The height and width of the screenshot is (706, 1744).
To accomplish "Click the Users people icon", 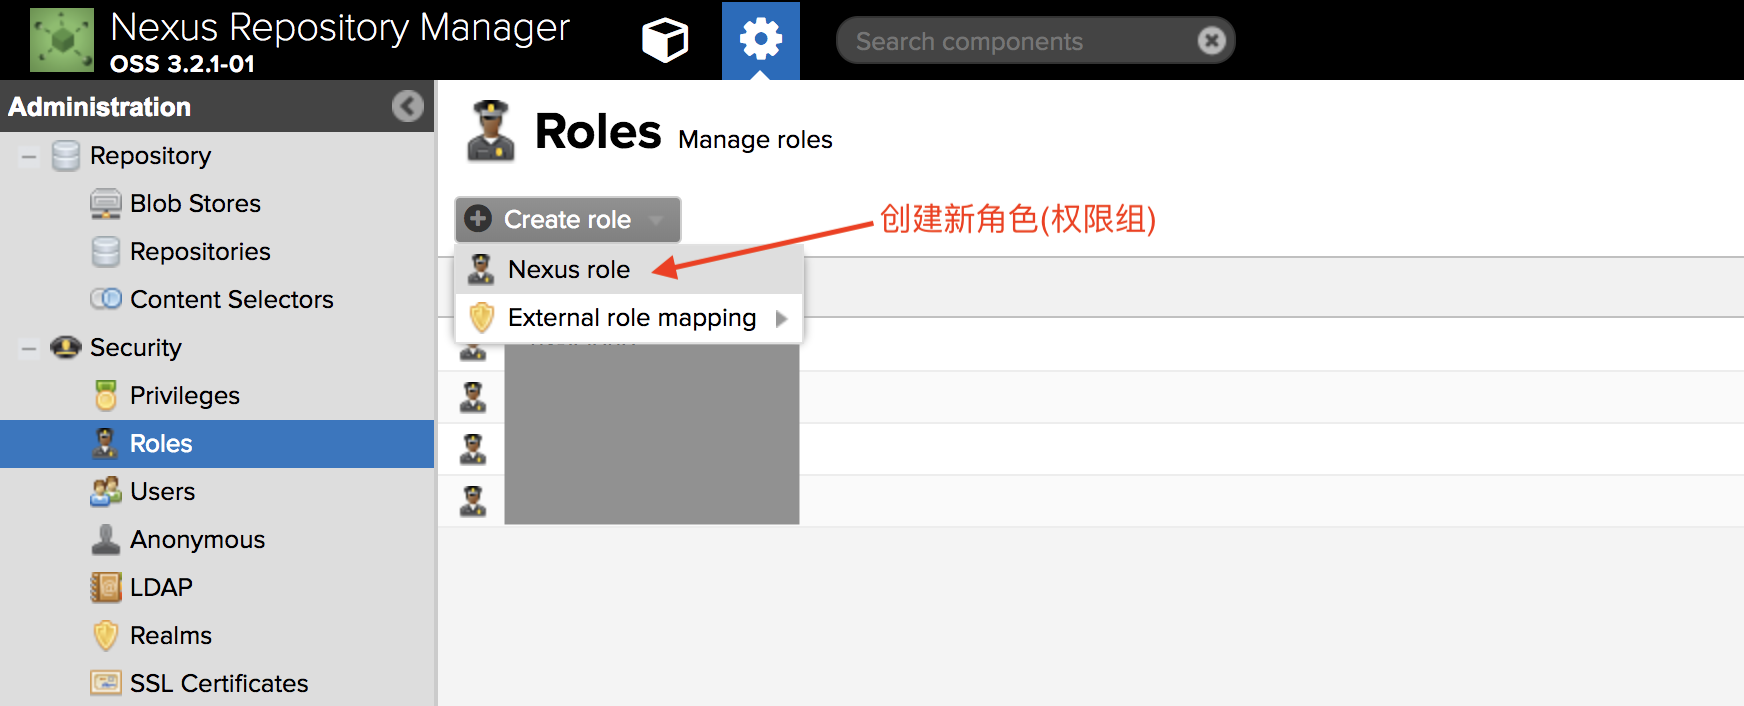I will (x=106, y=491).
